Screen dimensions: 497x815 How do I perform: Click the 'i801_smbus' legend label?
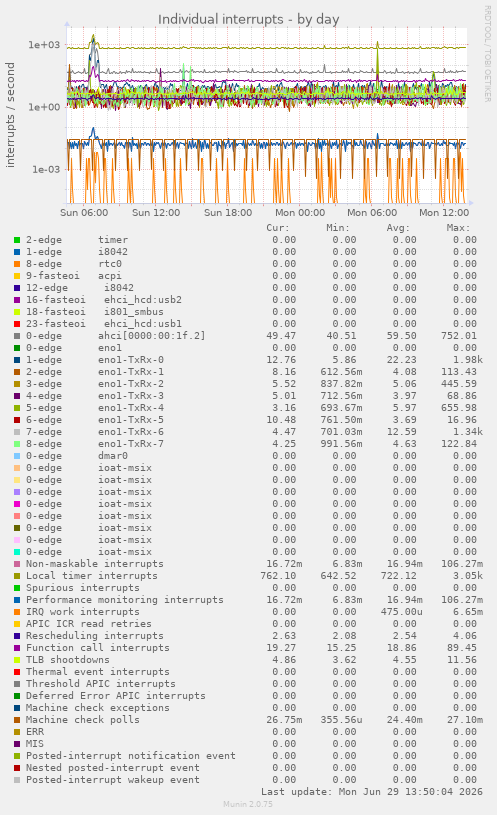[134, 312]
